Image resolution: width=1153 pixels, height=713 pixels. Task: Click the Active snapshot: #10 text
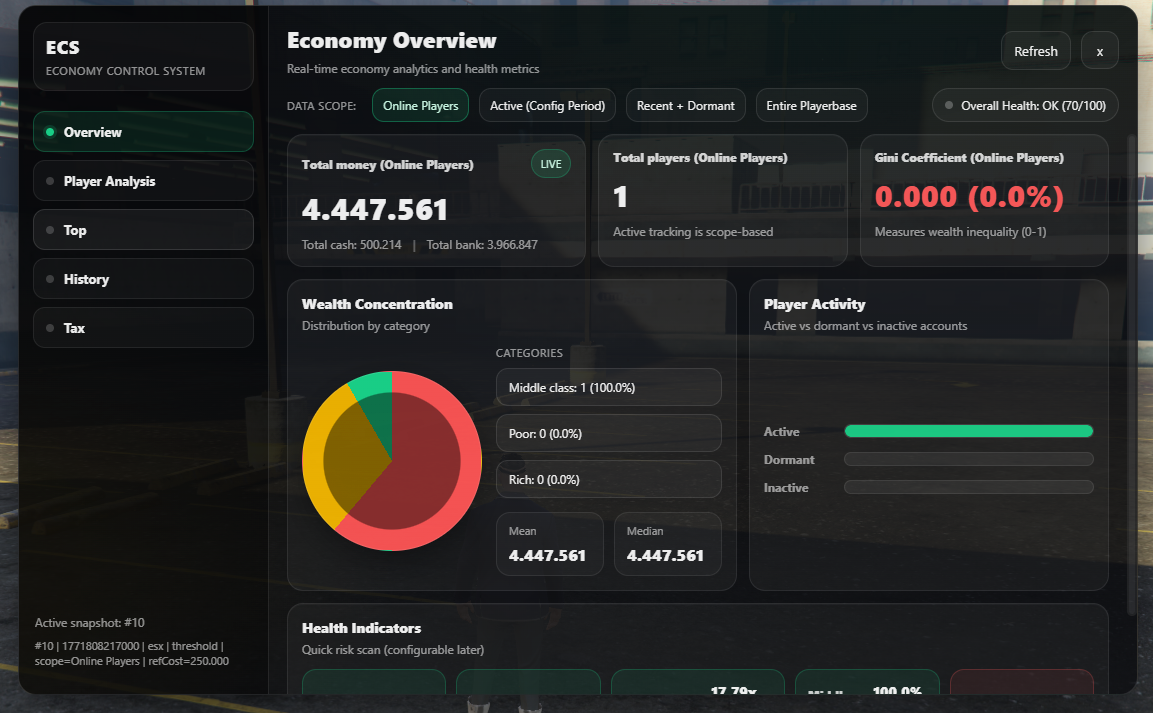click(x=90, y=623)
